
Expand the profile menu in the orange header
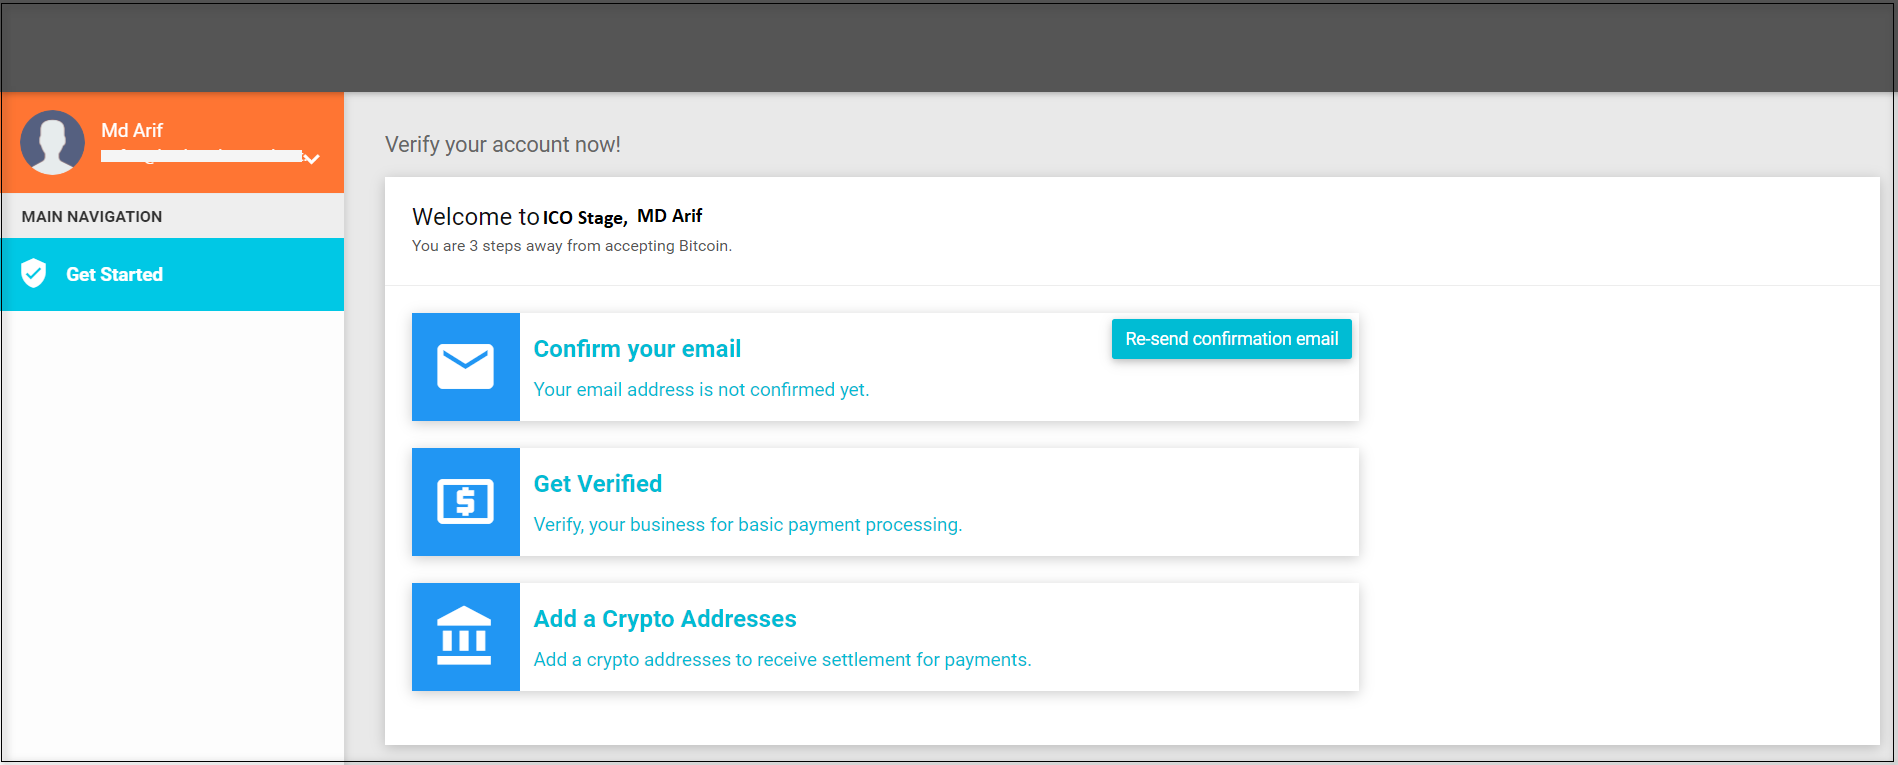click(x=311, y=158)
